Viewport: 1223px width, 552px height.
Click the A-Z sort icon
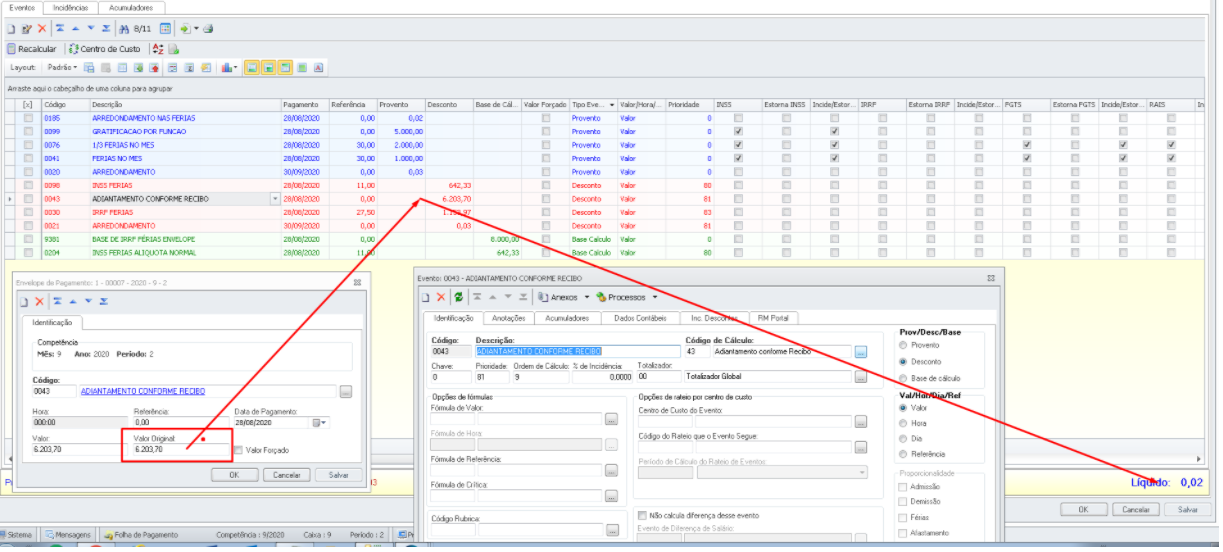[158, 48]
